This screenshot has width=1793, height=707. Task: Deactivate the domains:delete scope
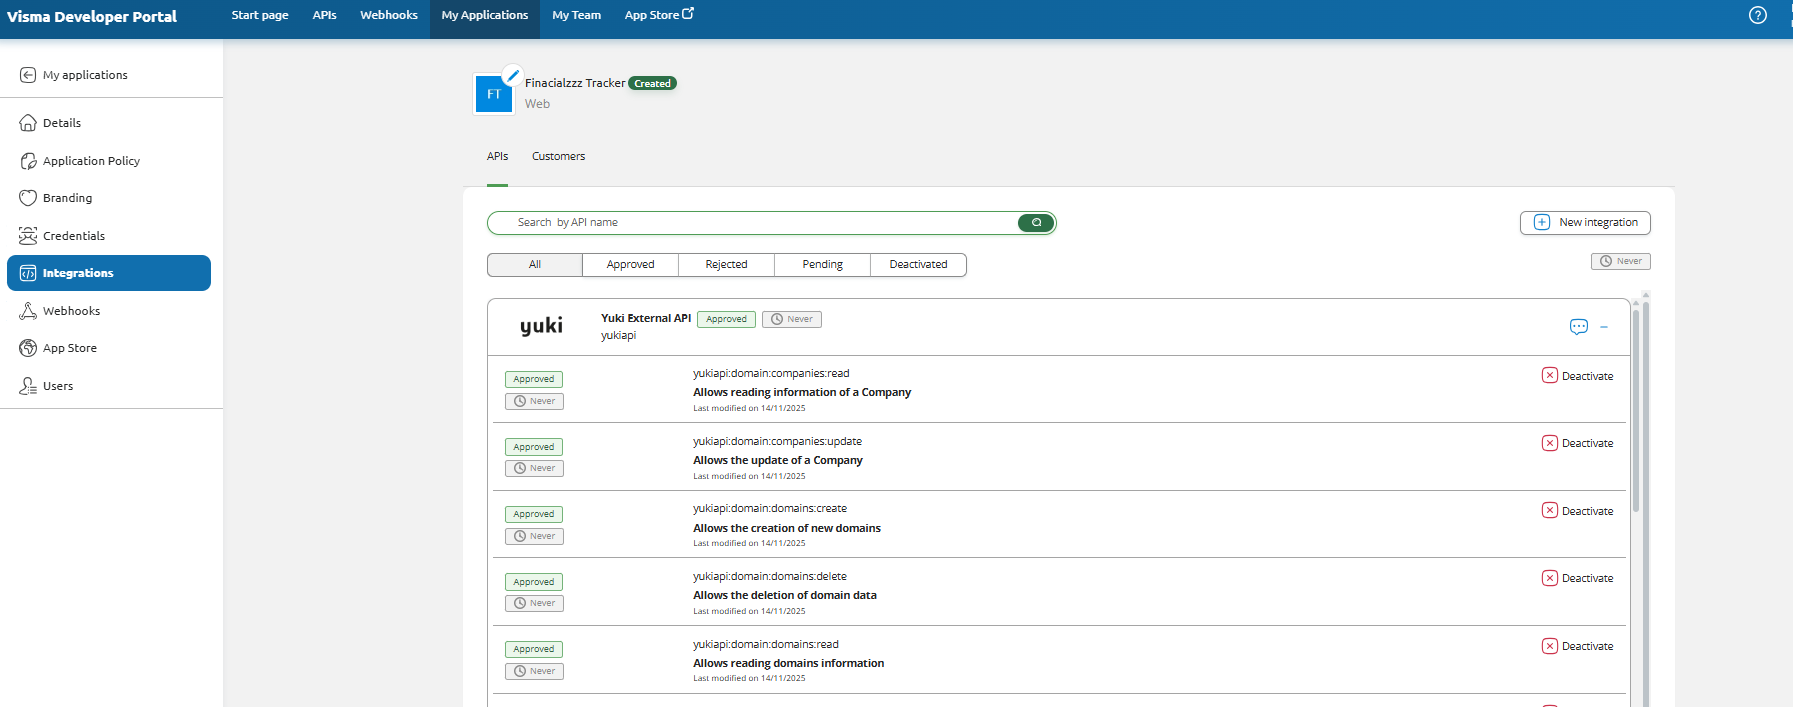click(1577, 578)
